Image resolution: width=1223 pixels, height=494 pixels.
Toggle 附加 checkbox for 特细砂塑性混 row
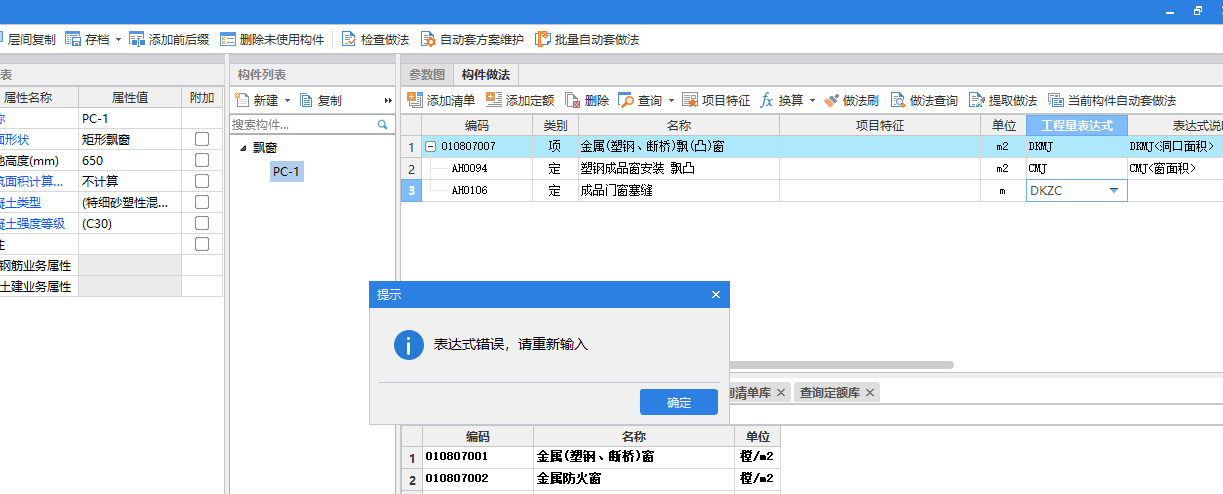[x=202, y=202]
